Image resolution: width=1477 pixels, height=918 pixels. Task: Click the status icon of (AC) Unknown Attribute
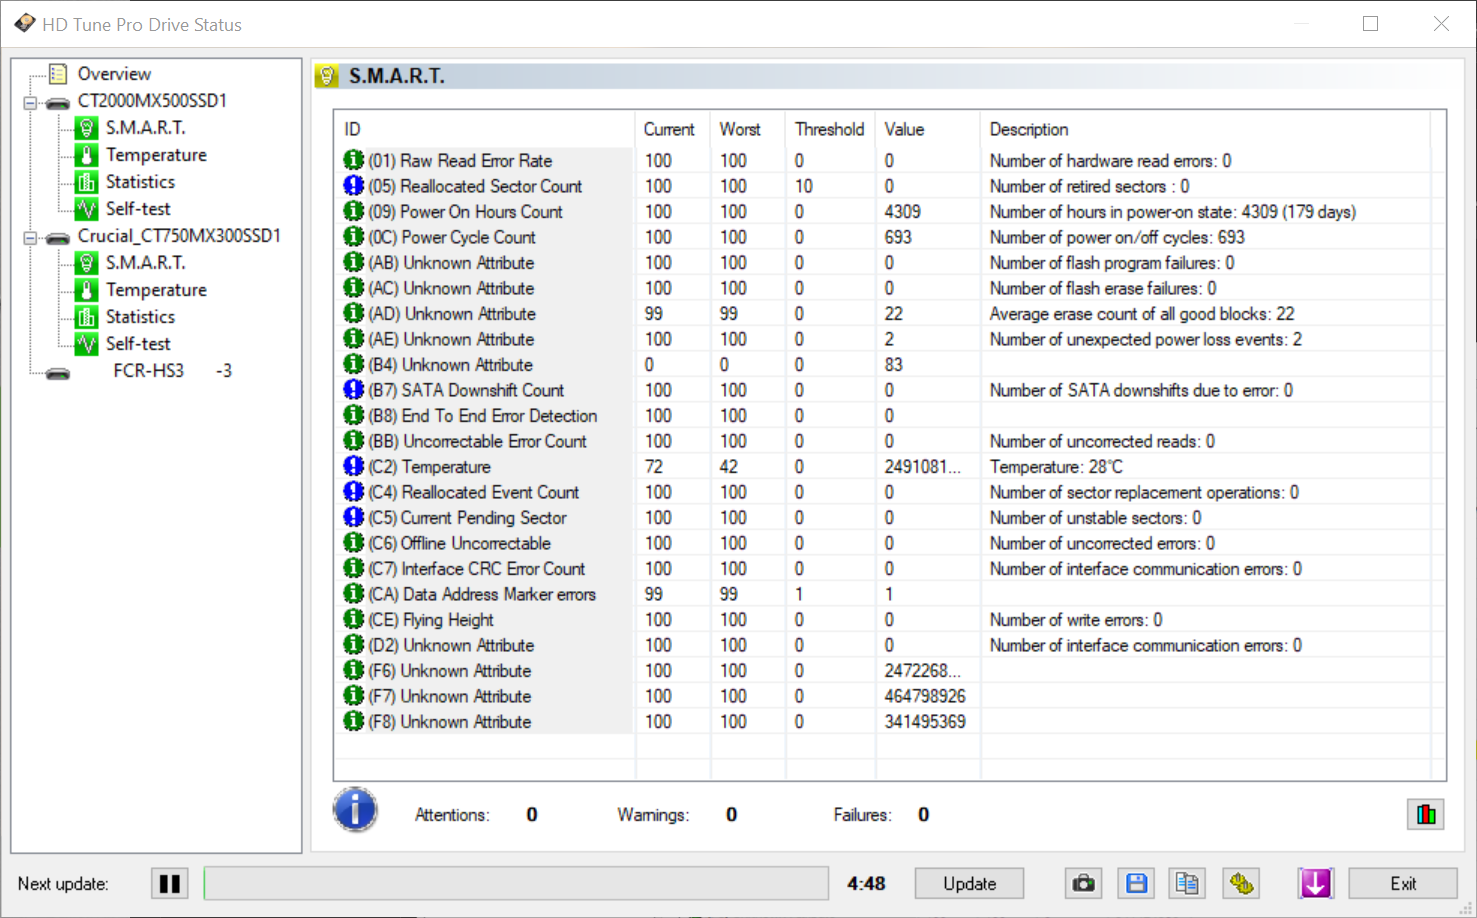point(353,288)
